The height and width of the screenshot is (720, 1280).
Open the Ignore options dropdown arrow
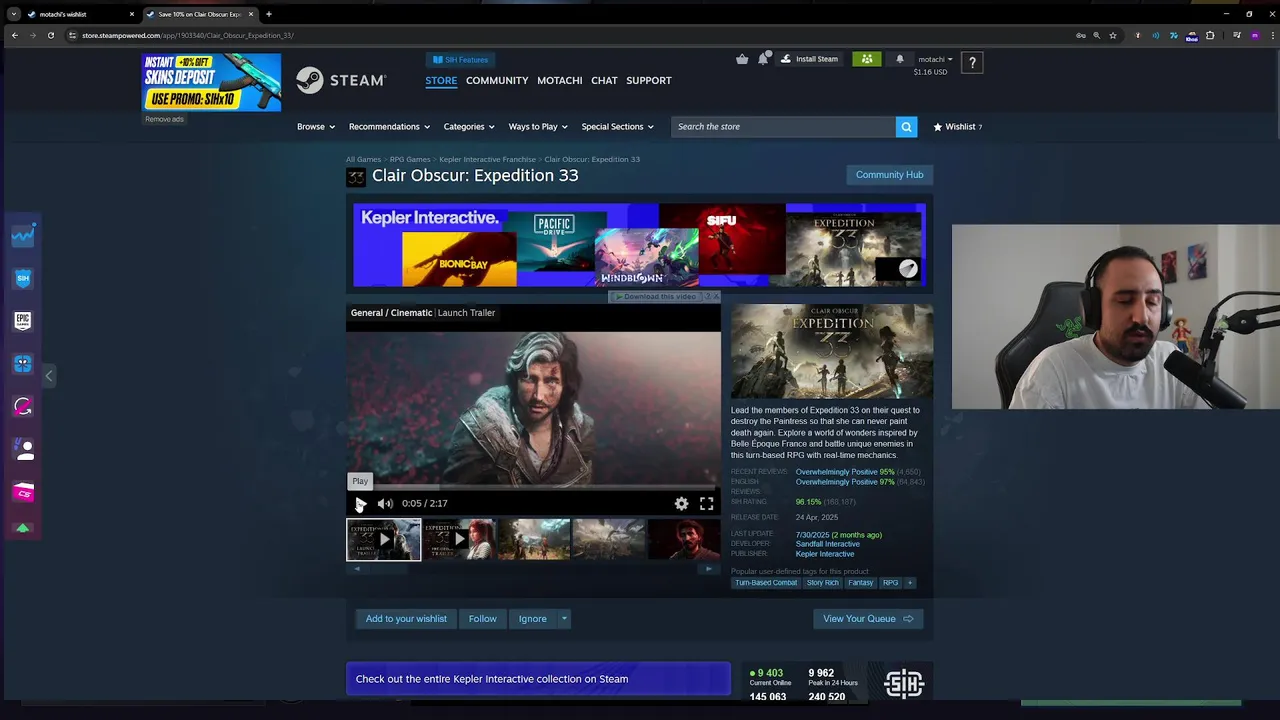click(x=564, y=619)
